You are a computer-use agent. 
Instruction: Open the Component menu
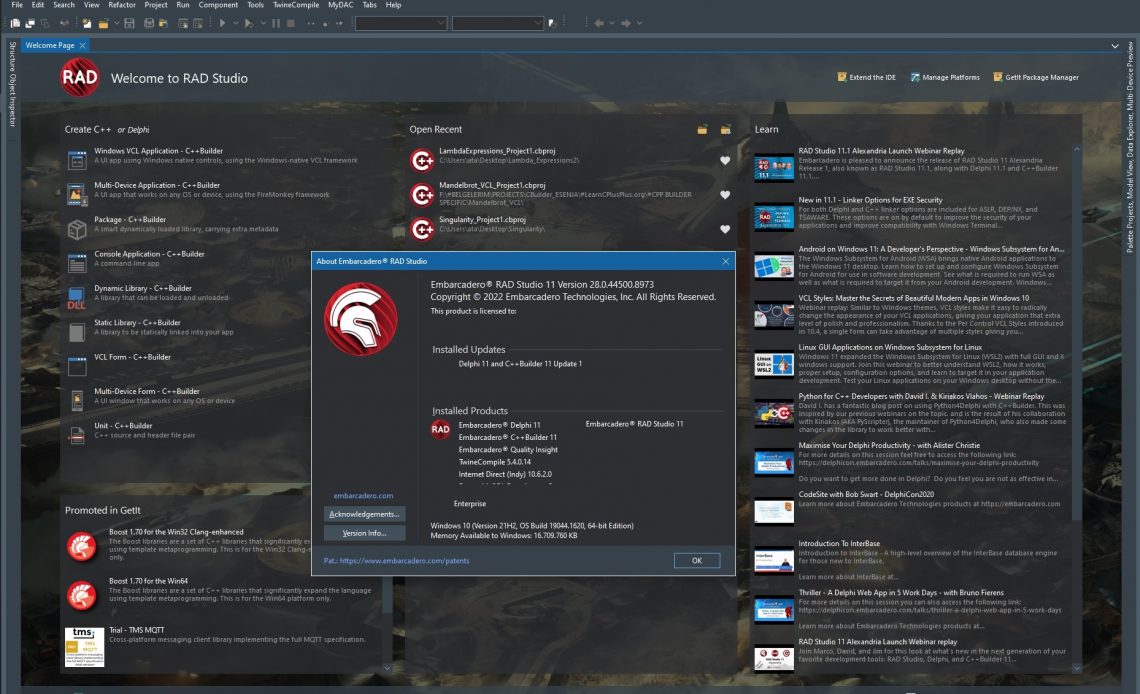pos(218,5)
